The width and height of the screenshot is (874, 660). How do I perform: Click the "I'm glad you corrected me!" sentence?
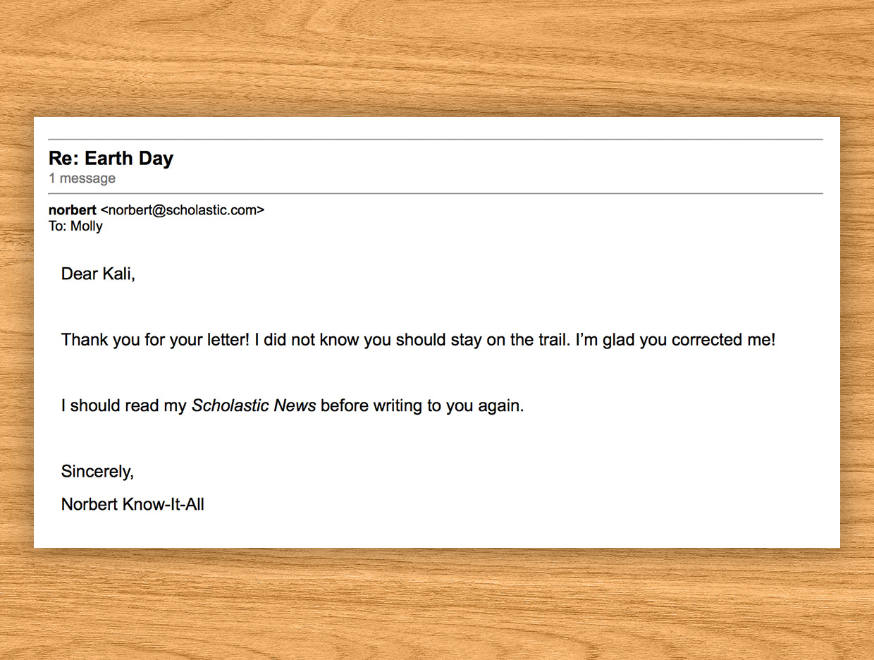tap(675, 340)
